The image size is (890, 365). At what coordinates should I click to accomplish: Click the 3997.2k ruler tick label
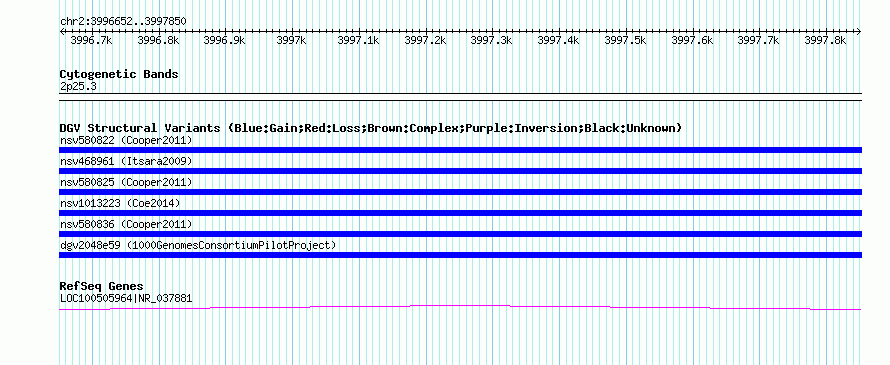tap(425, 40)
